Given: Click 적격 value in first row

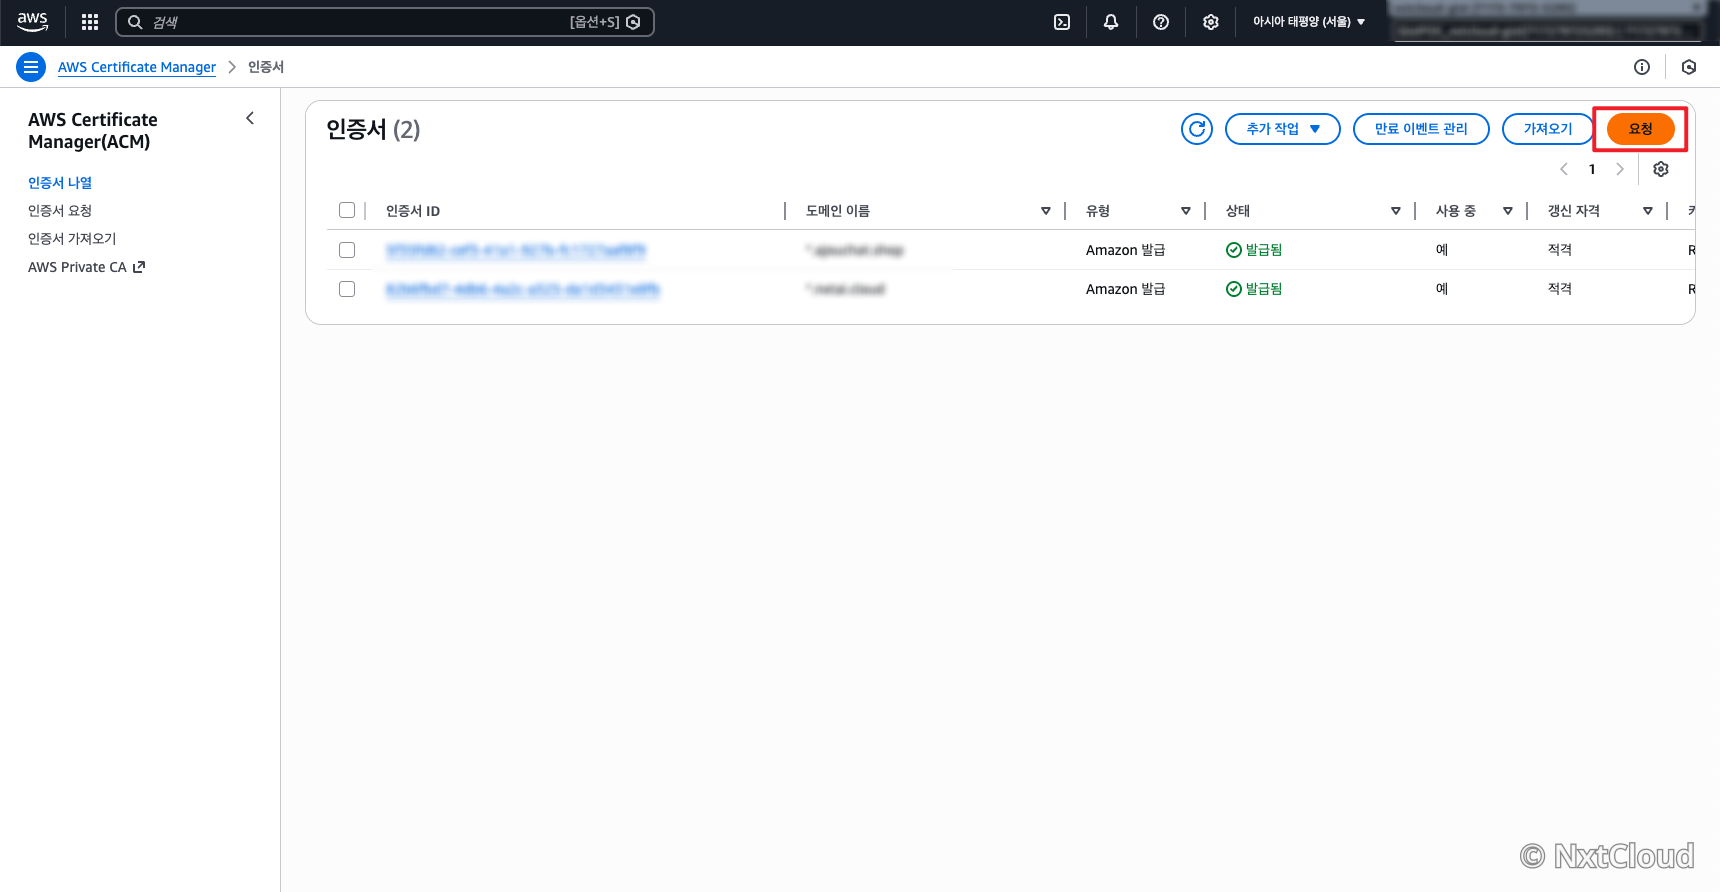Looking at the screenshot, I should pyautogui.click(x=1560, y=250).
